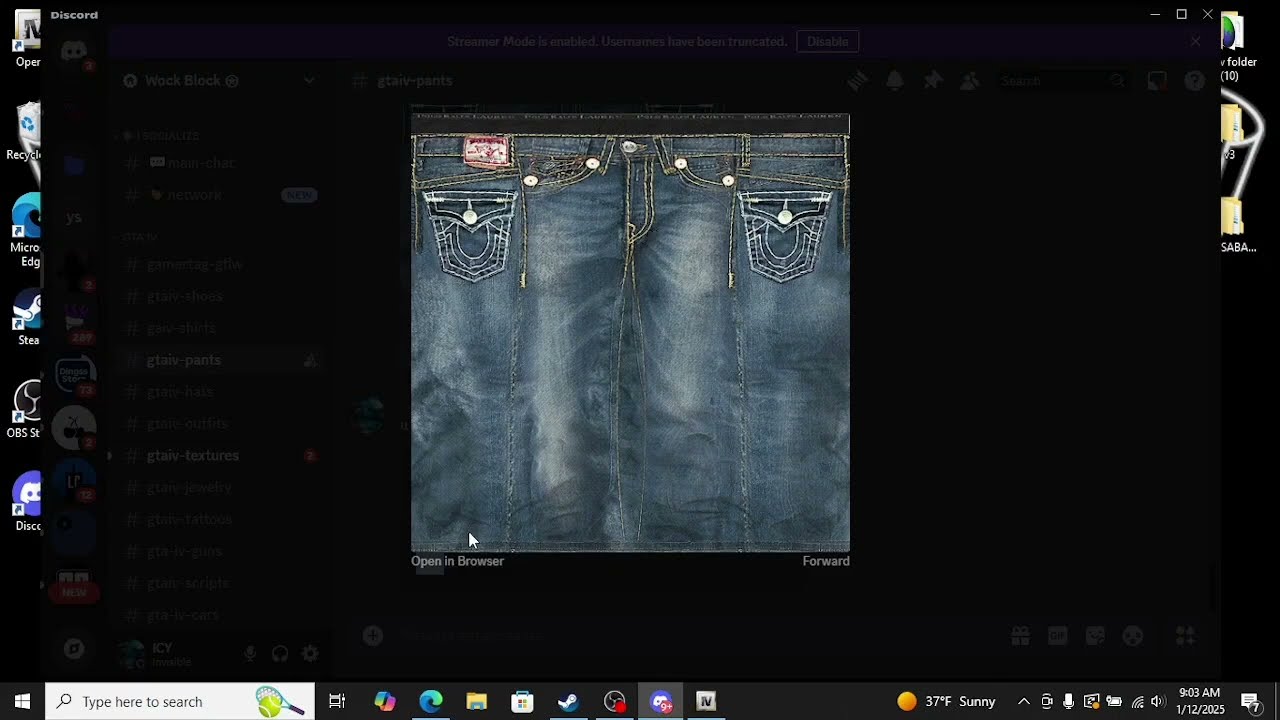Launch Copilot from taskbar
The width and height of the screenshot is (1280, 720).
(x=385, y=701)
